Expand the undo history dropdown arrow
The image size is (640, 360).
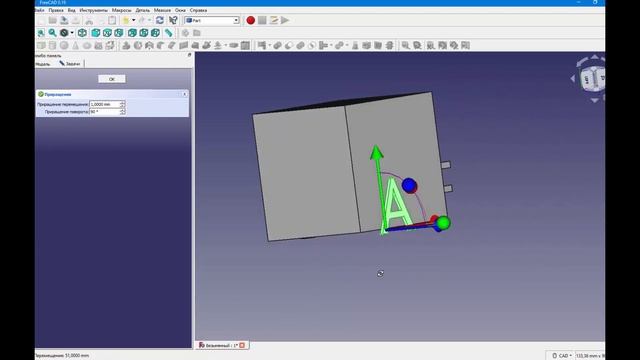pos(133,20)
